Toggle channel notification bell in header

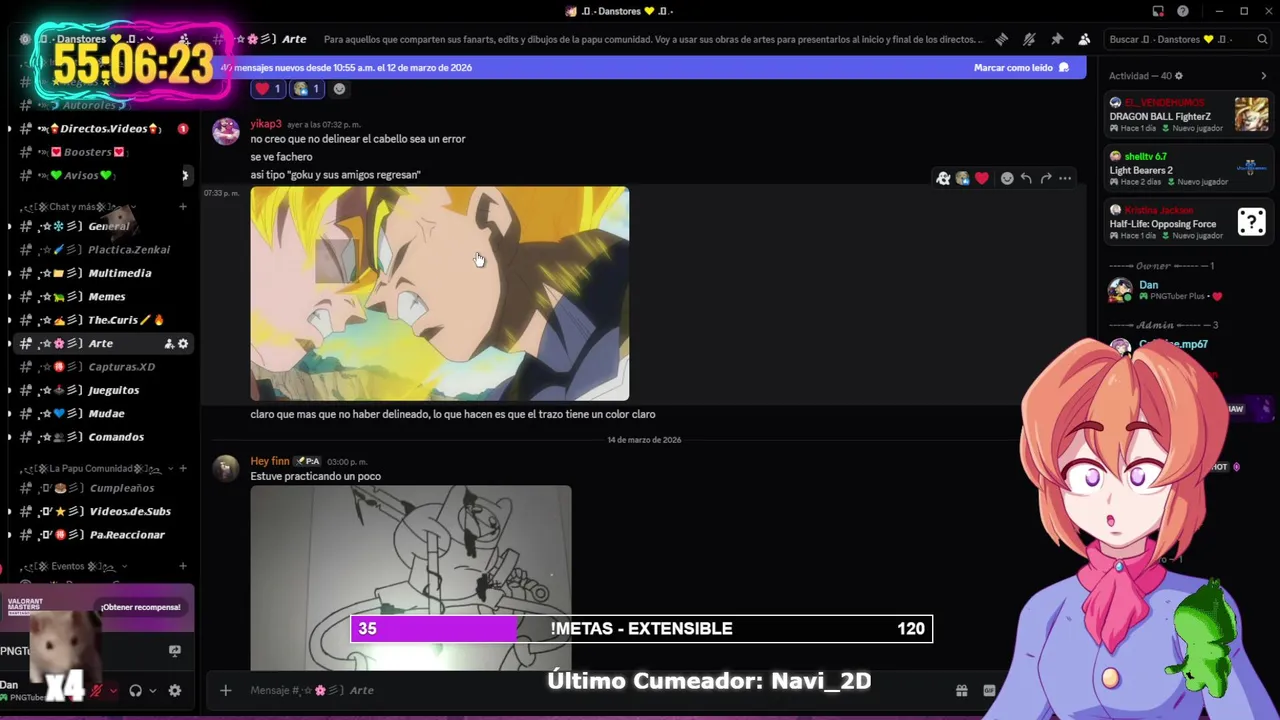1029,39
